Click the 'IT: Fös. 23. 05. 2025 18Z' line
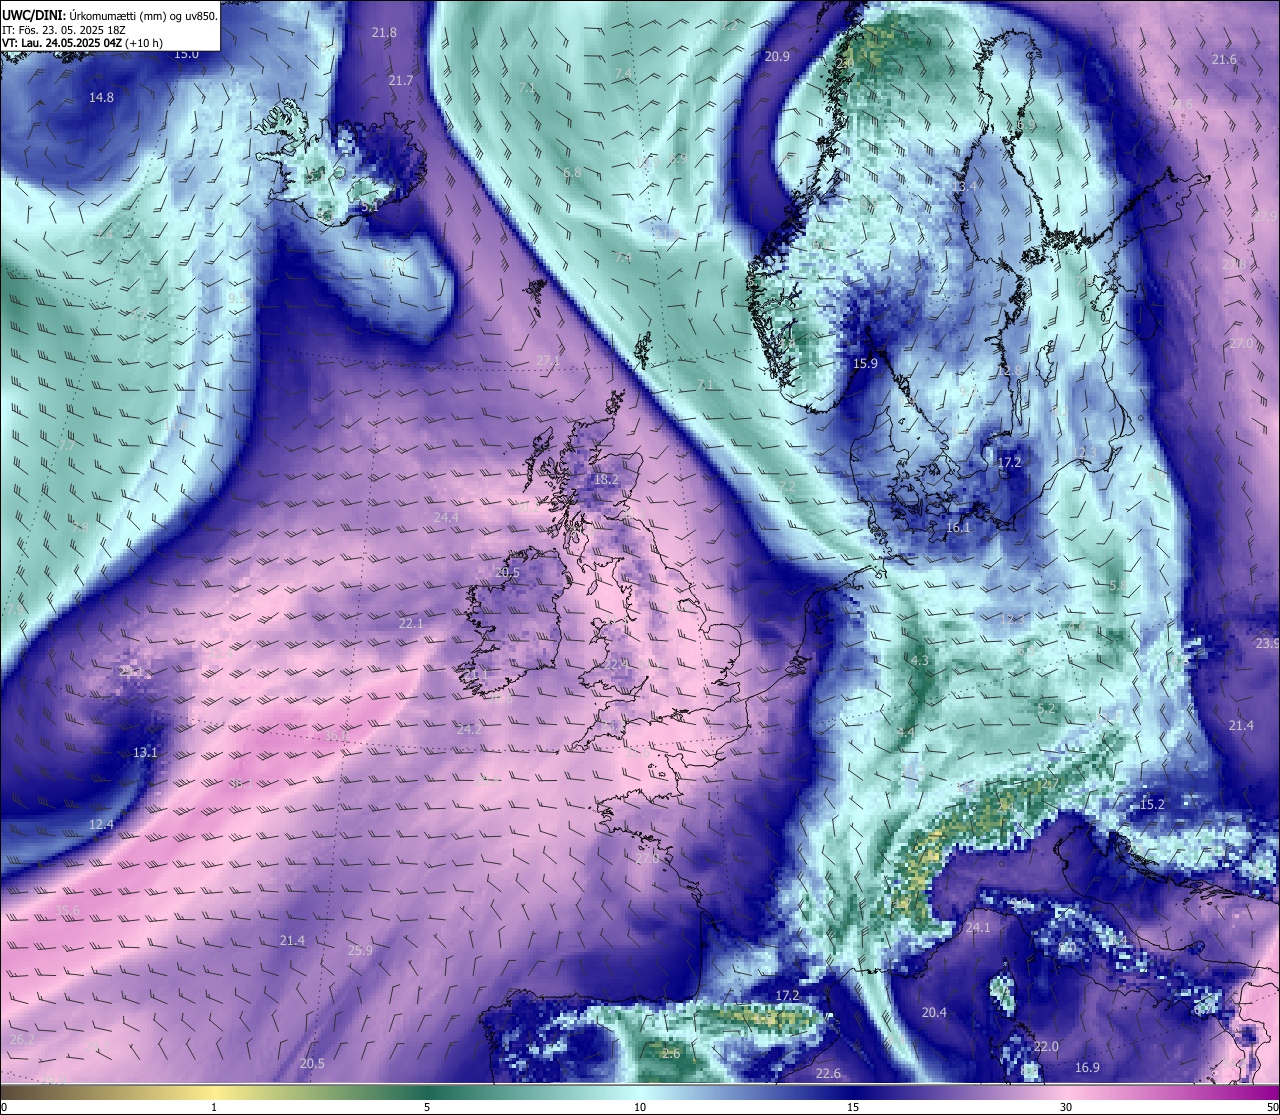1280x1115 pixels. tap(64, 30)
